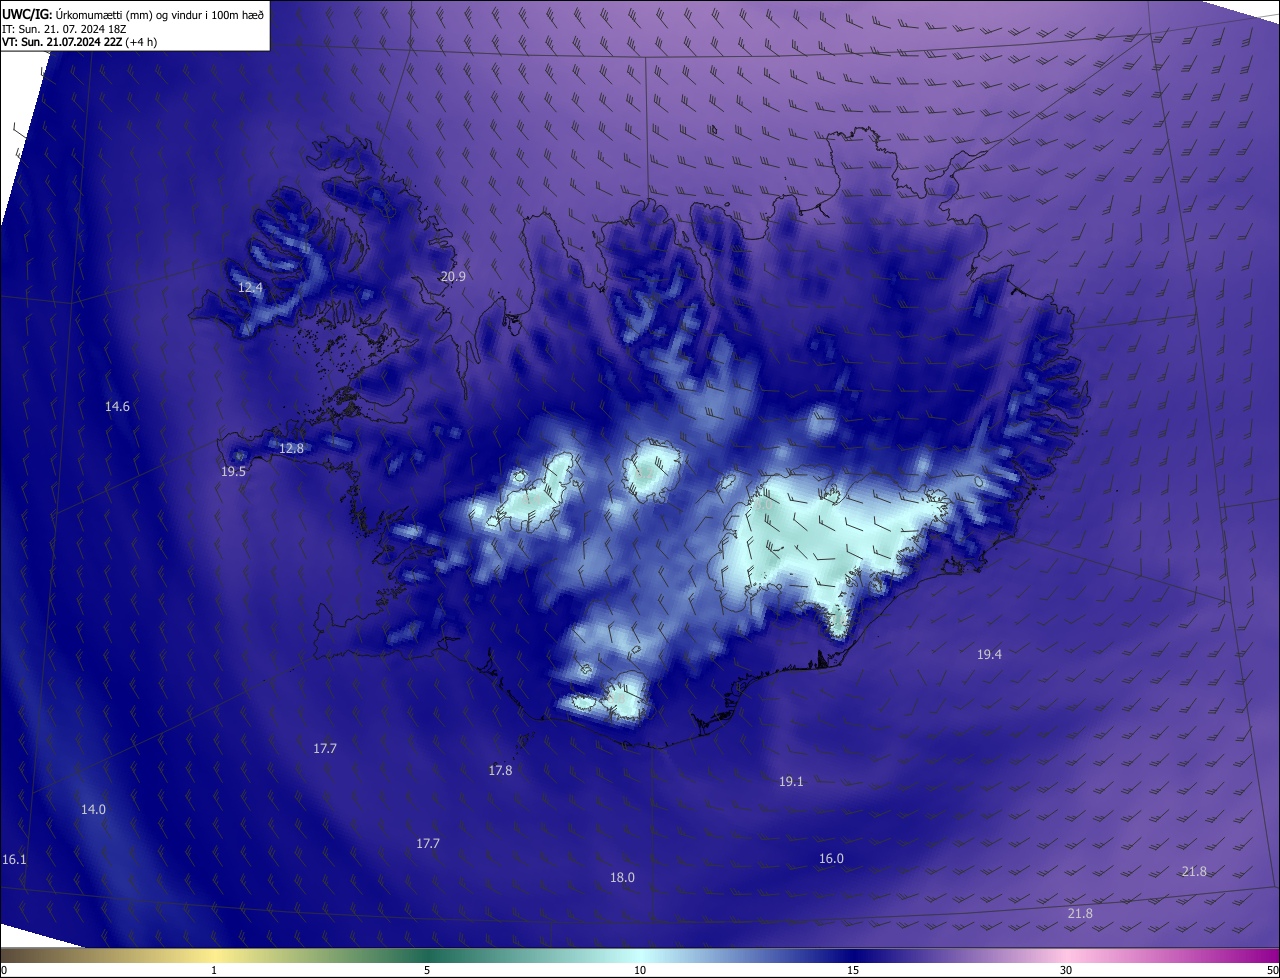Select the 10 mark on the color scale

click(640, 971)
